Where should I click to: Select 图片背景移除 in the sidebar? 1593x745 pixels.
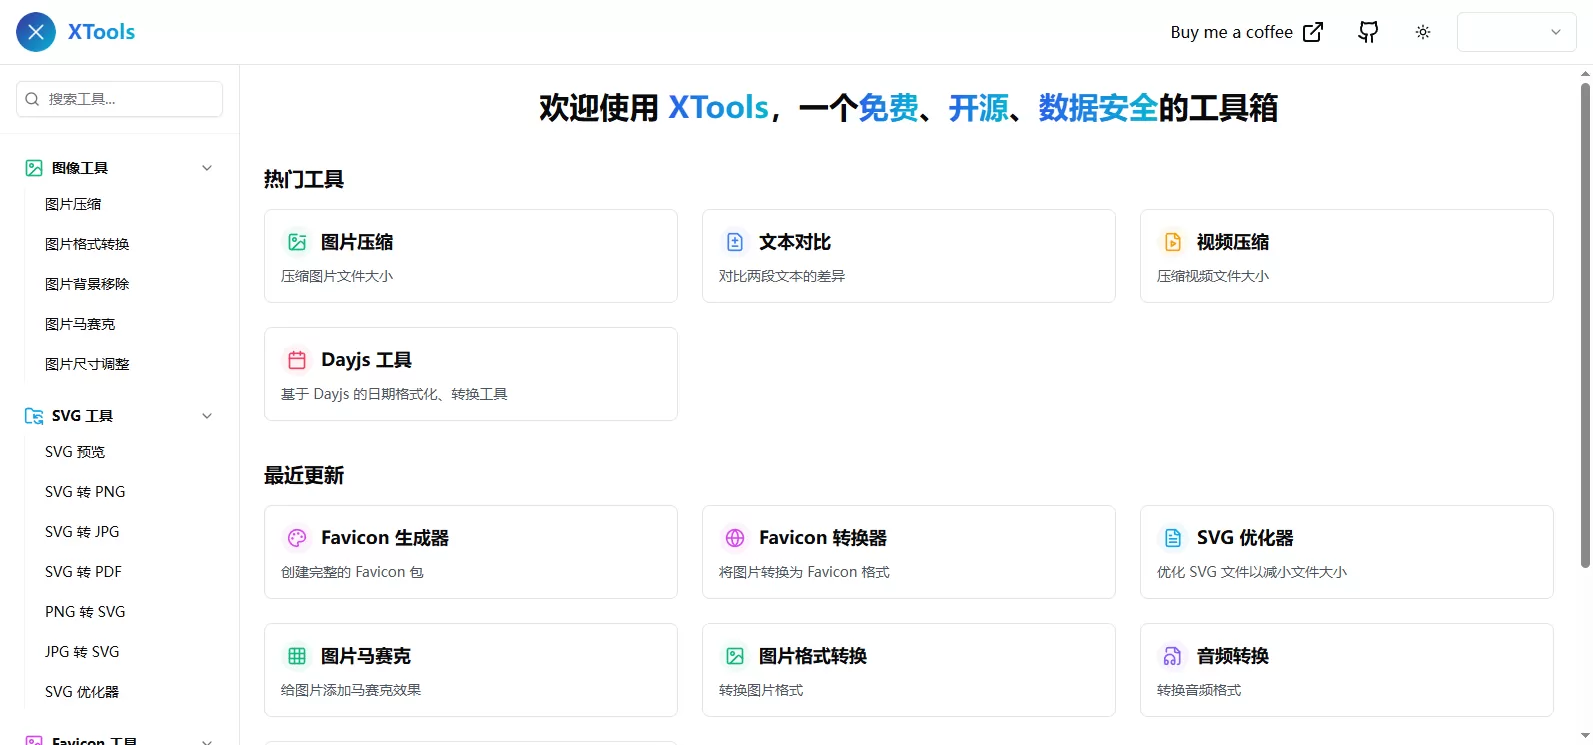pyautogui.click(x=87, y=284)
